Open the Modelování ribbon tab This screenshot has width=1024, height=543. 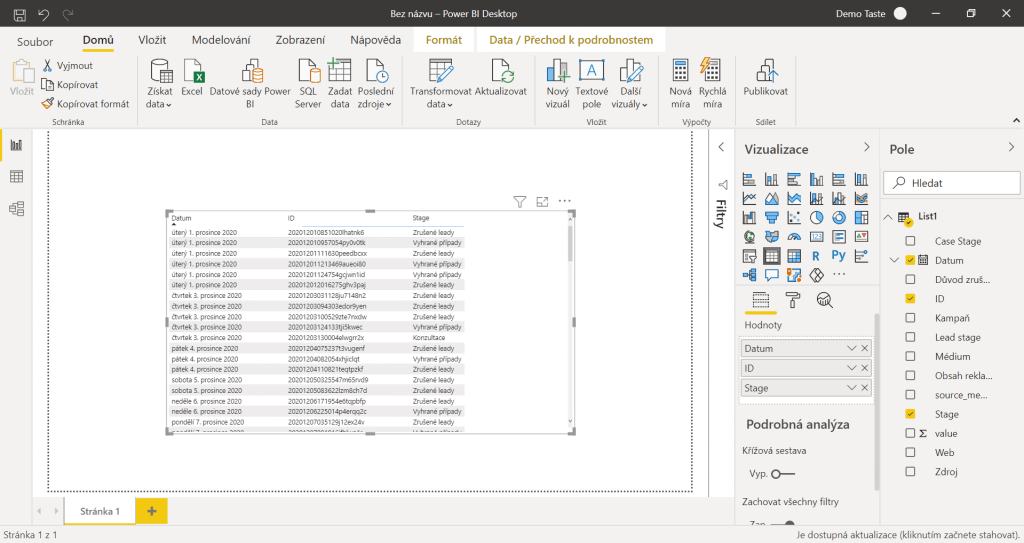tap(222, 40)
